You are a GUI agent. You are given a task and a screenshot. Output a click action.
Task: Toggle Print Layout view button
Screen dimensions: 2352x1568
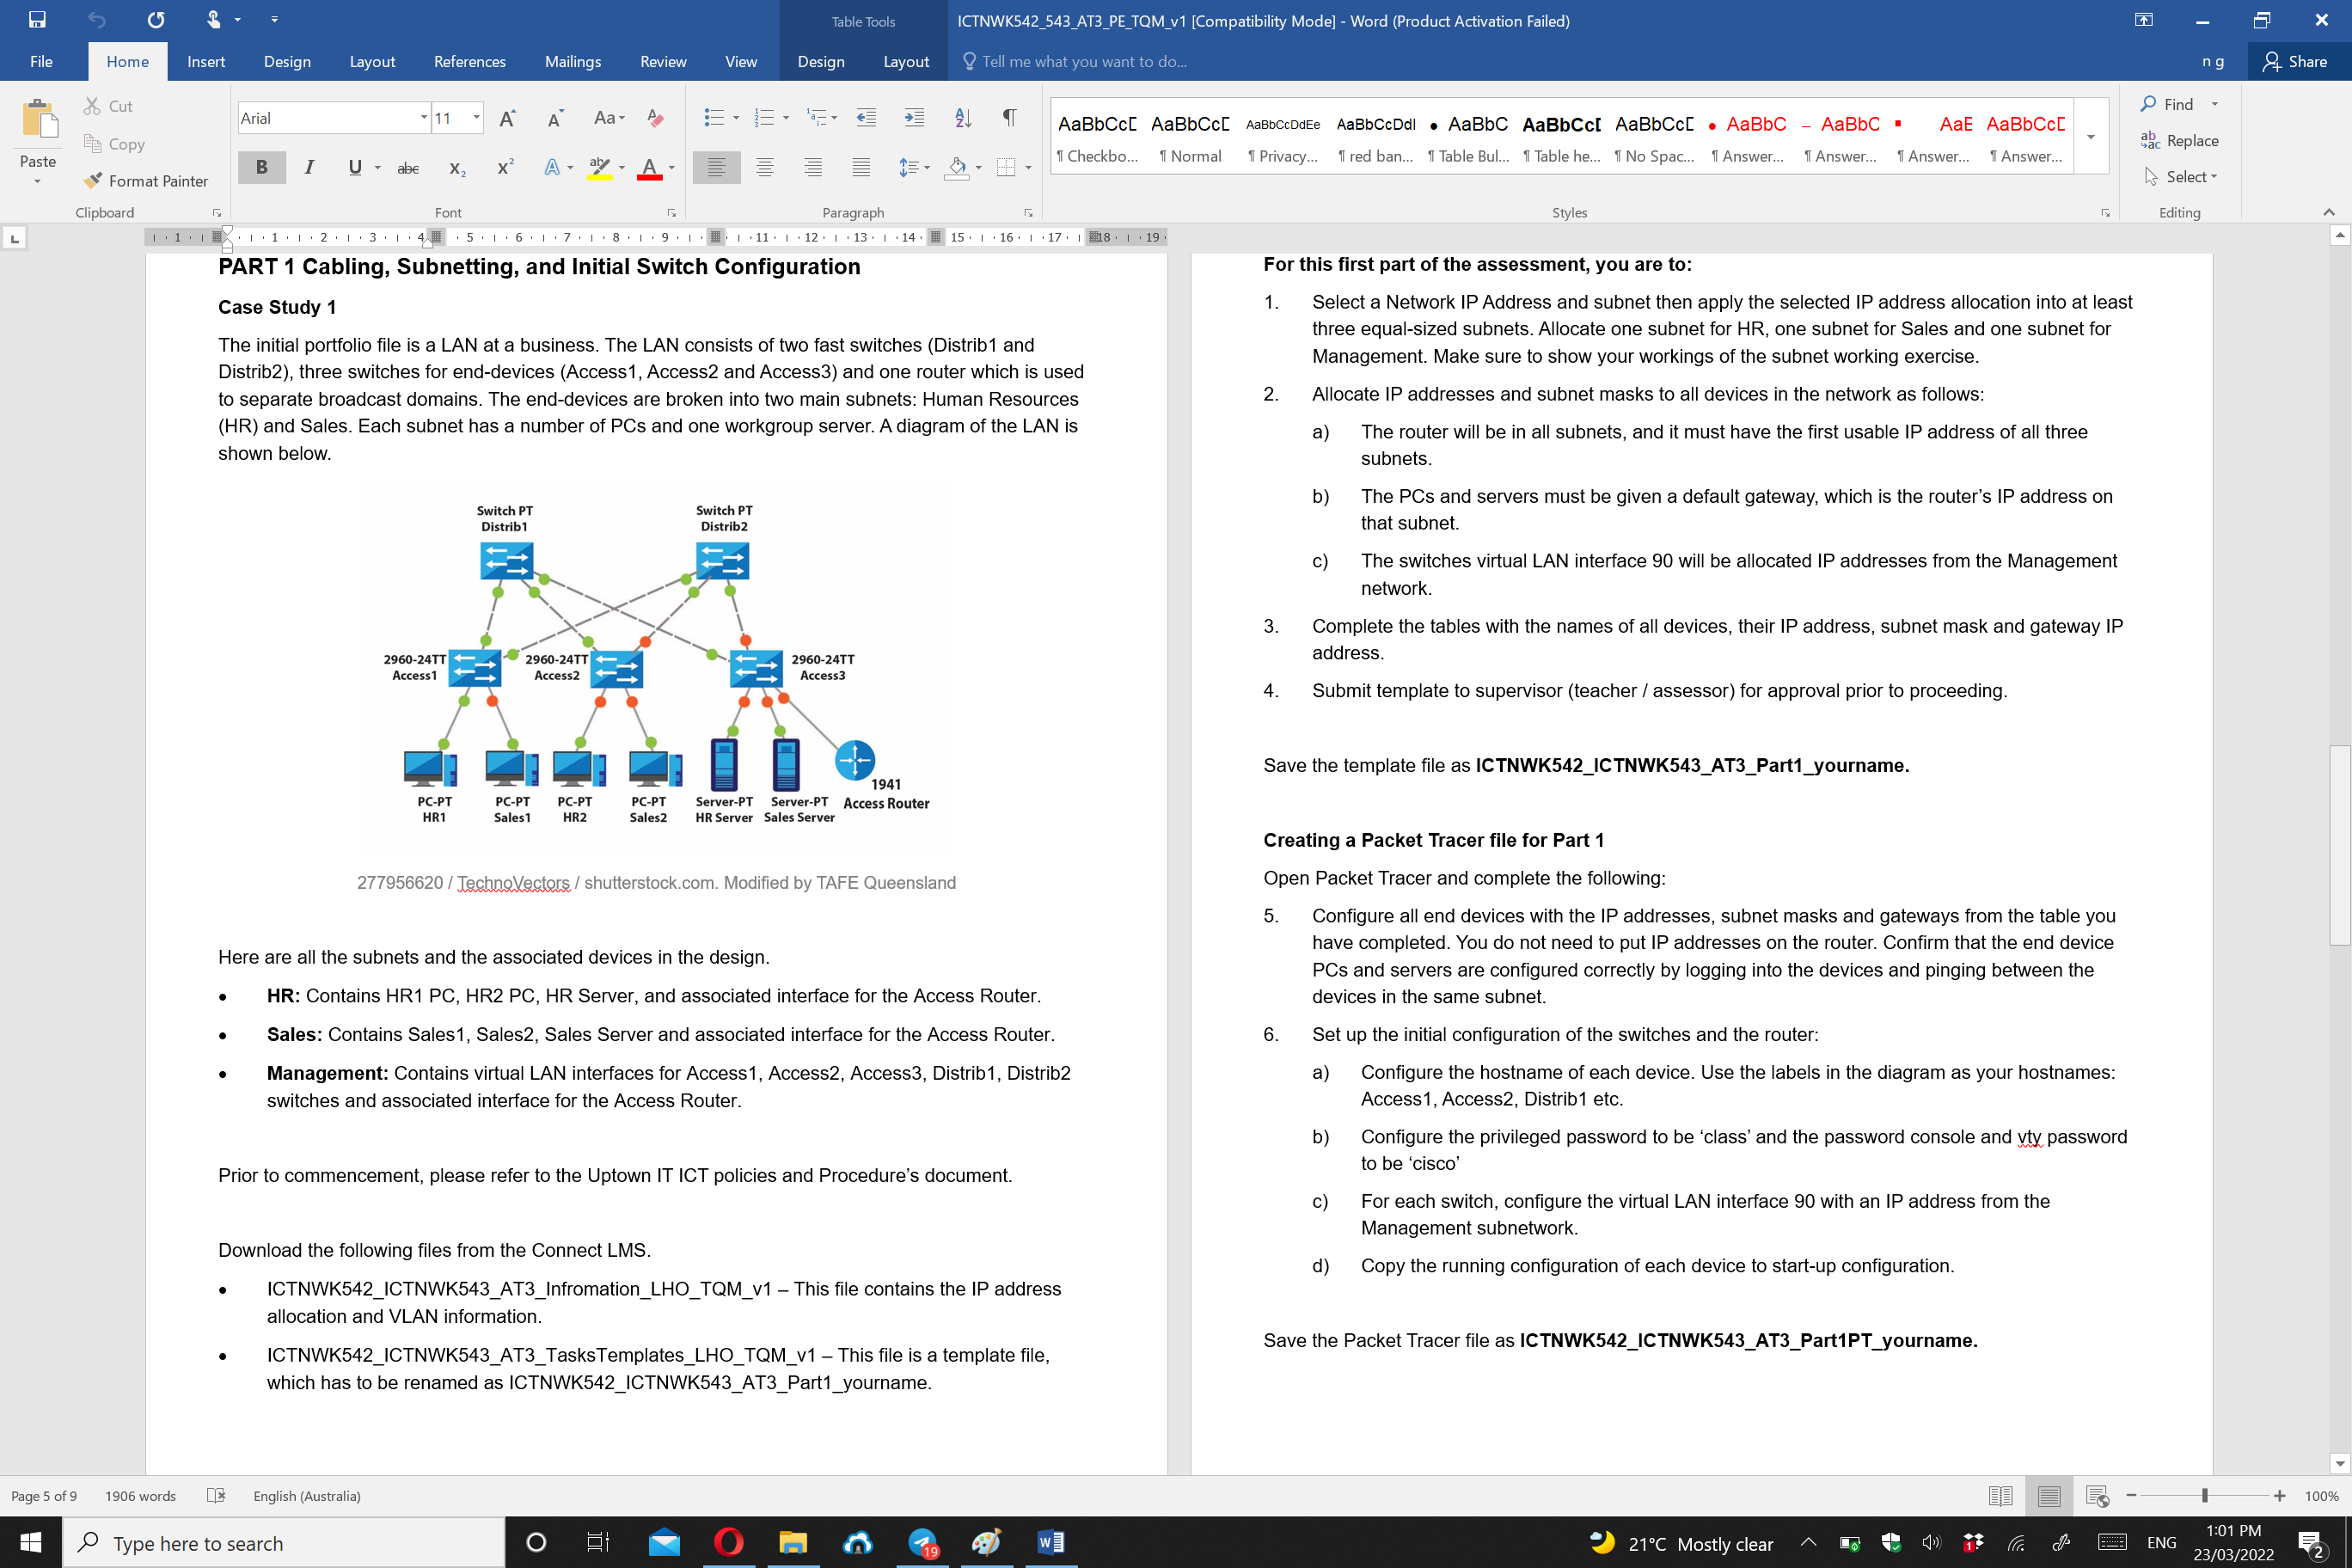coord(2049,1496)
